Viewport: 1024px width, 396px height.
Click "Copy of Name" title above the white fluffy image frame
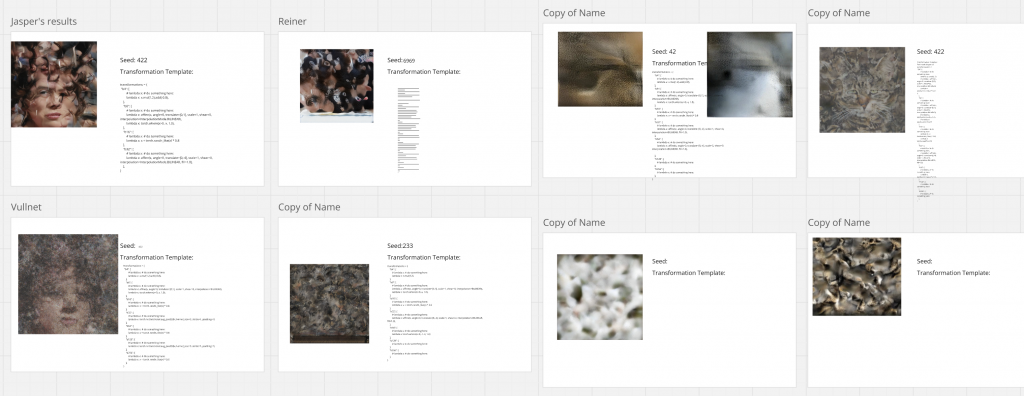click(x=574, y=222)
